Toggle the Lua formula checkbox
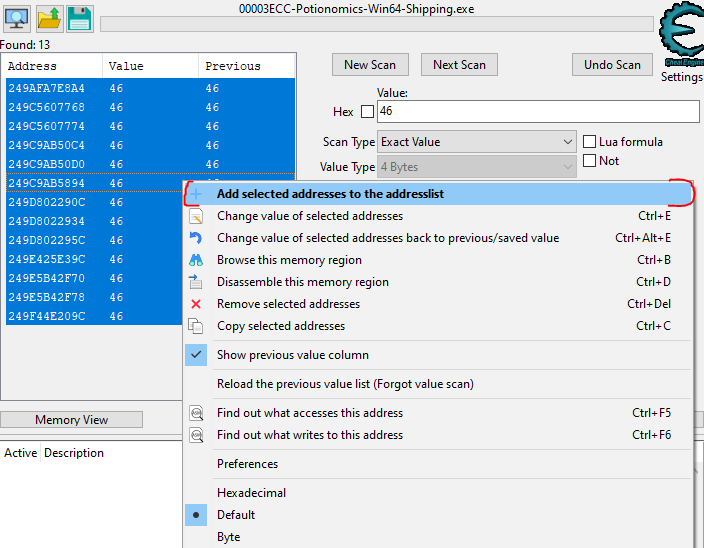Image resolution: width=704 pixels, height=548 pixels. point(590,142)
